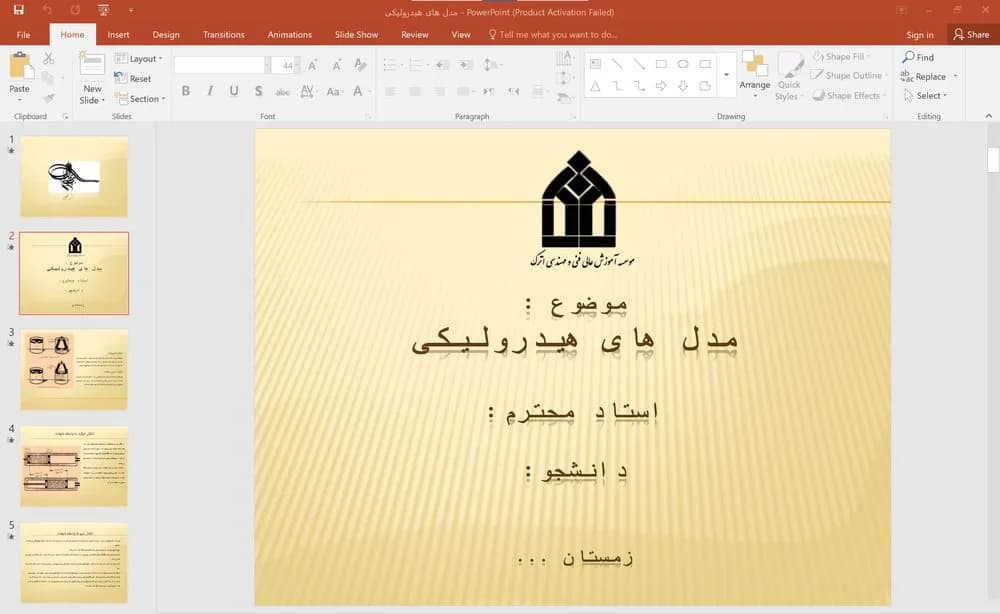Click the font name input box
Screen dimensions: 1000x614
click(x=219, y=65)
